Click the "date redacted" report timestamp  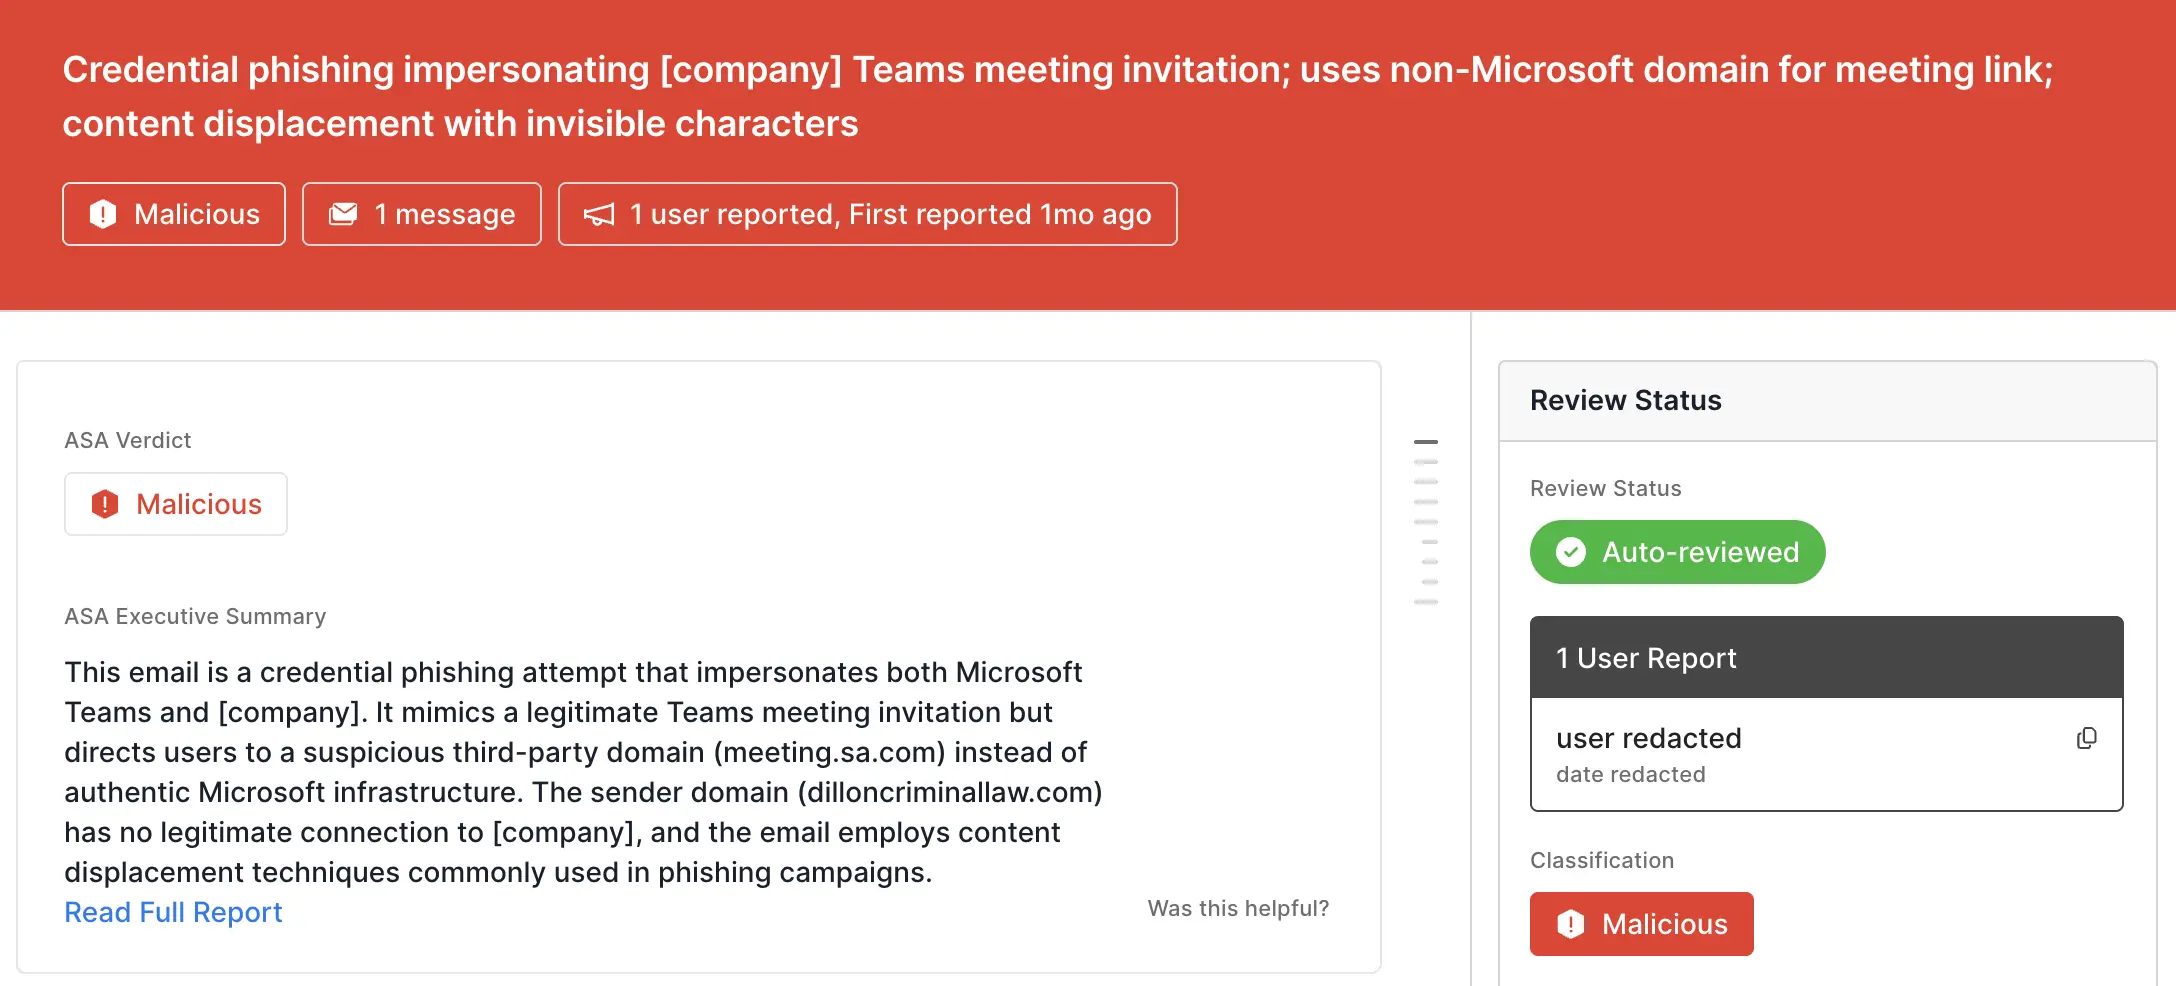(1630, 774)
